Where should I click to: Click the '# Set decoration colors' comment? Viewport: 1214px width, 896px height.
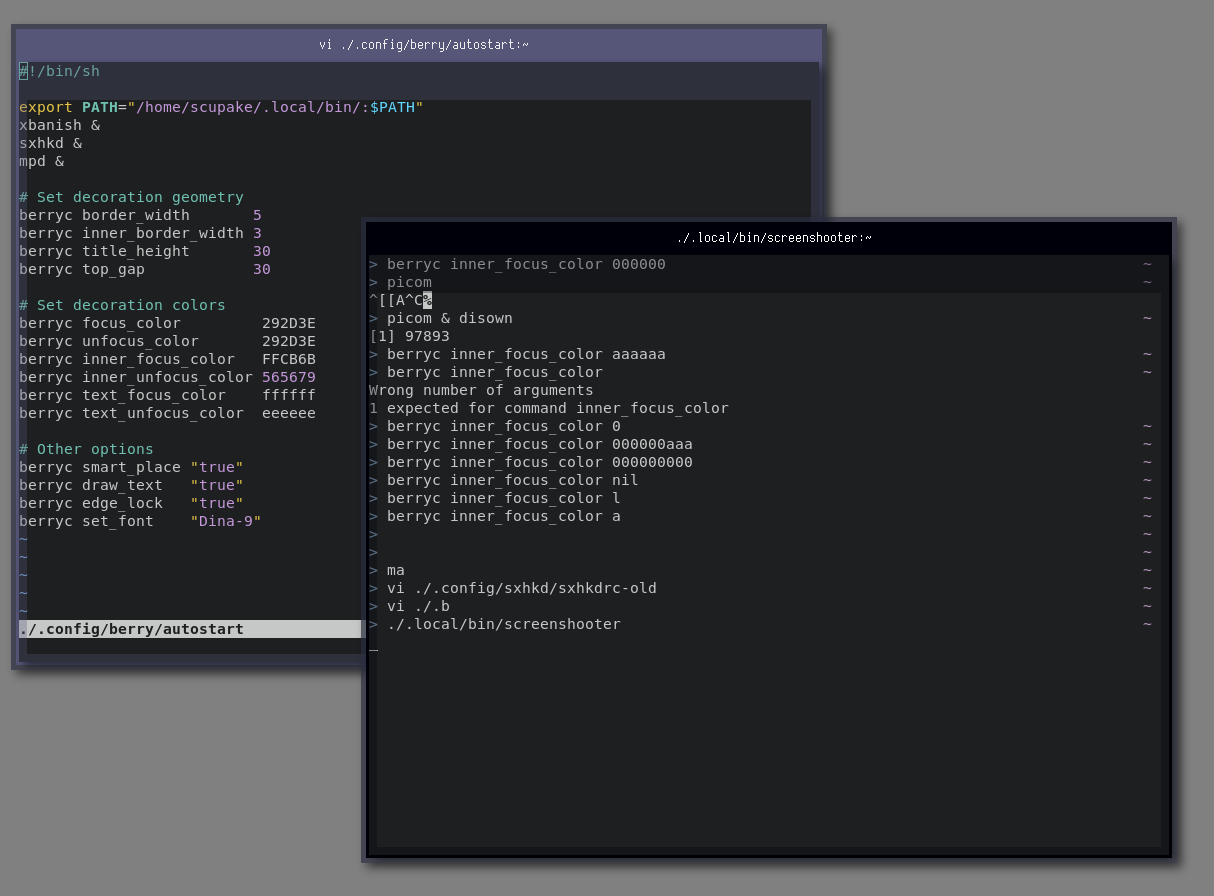[122, 305]
